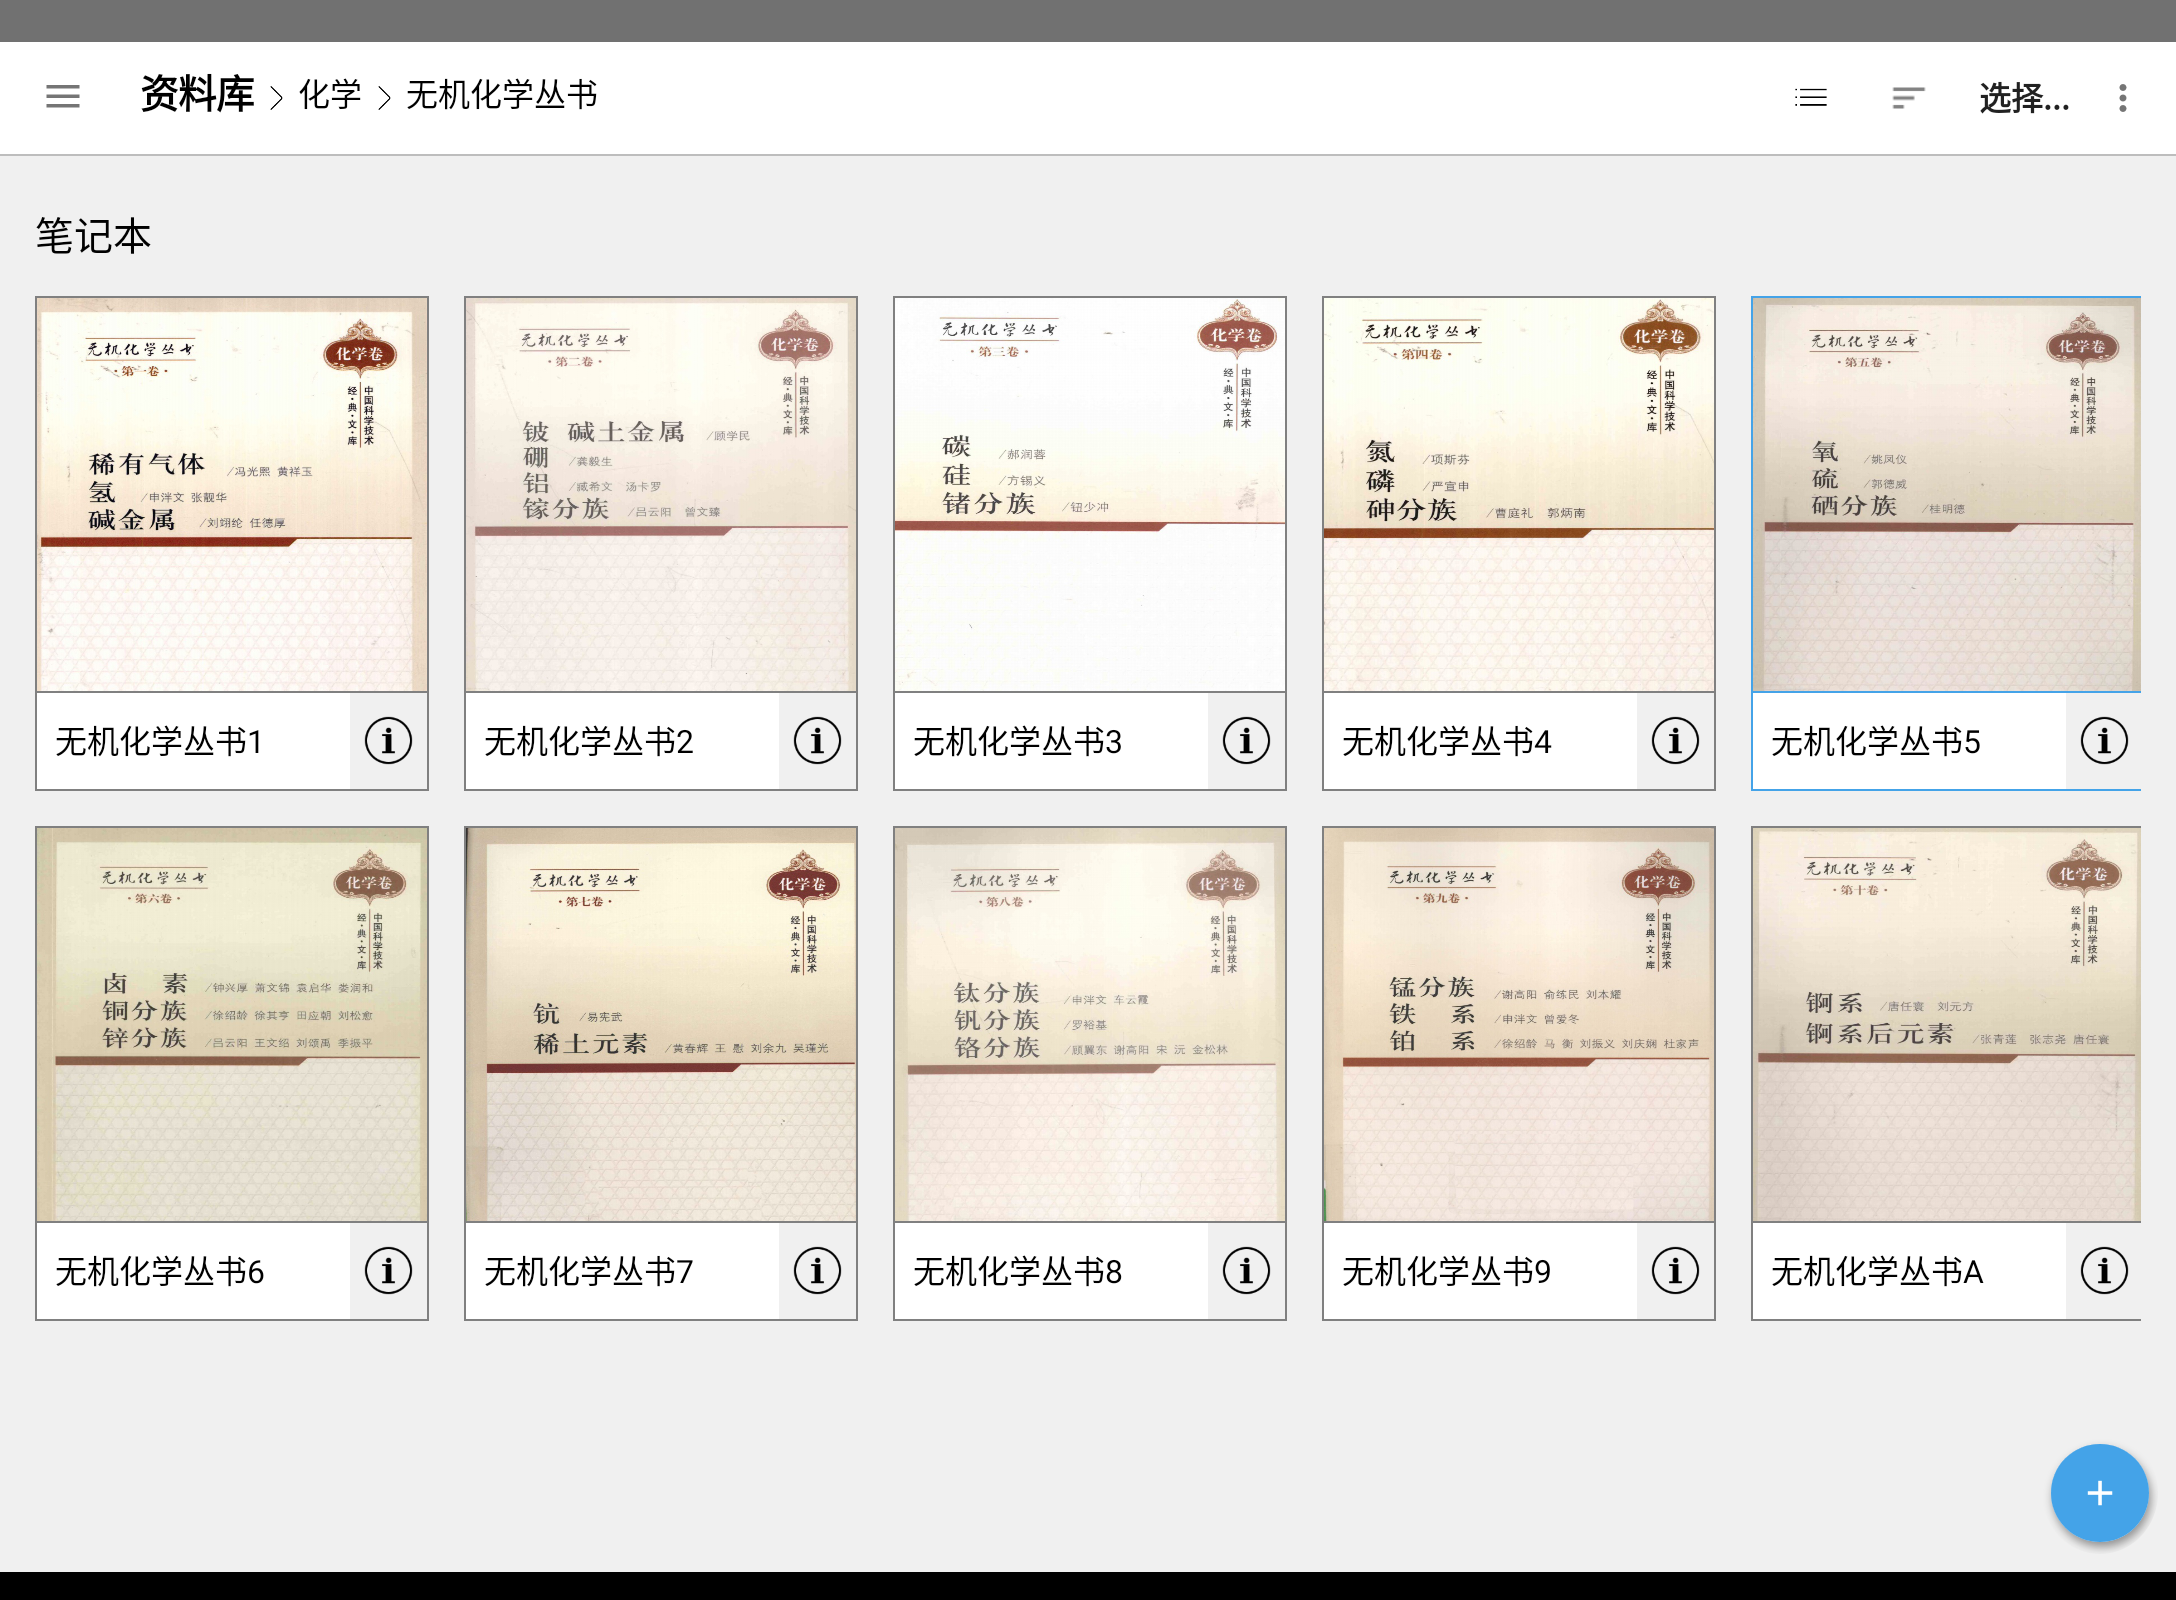The height and width of the screenshot is (1600, 2176).
Task: Go to 化学 folder in breadcrumb
Action: pyautogui.click(x=330, y=95)
